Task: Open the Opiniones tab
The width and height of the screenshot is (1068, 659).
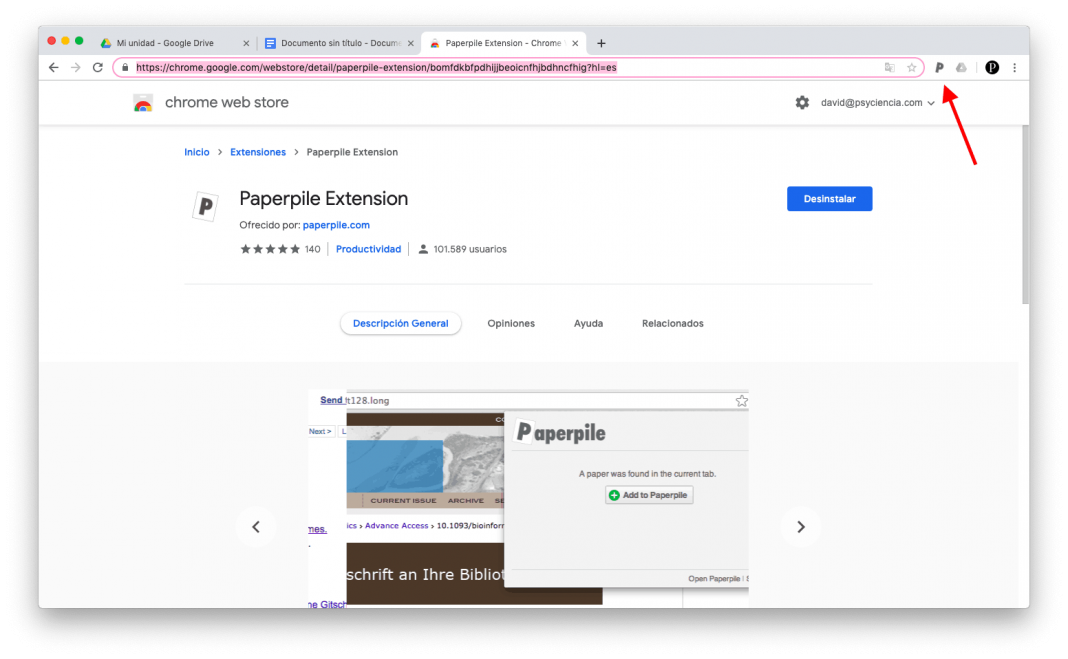Action: click(511, 323)
